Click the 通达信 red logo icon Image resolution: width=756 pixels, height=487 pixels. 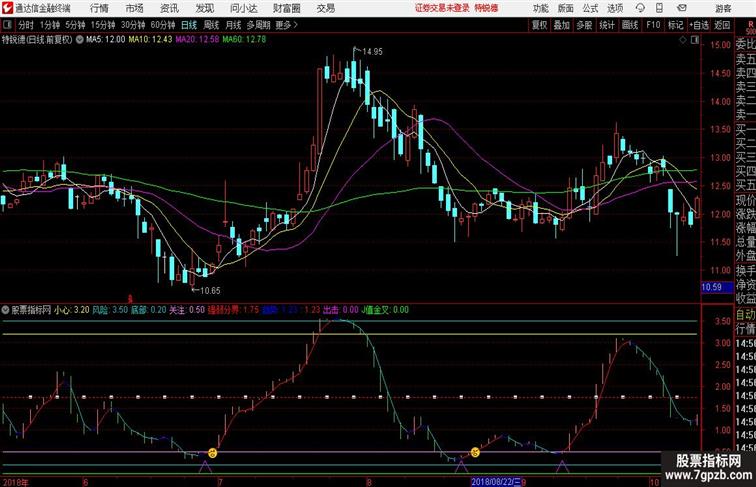pyautogui.click(x=7, y=8)
